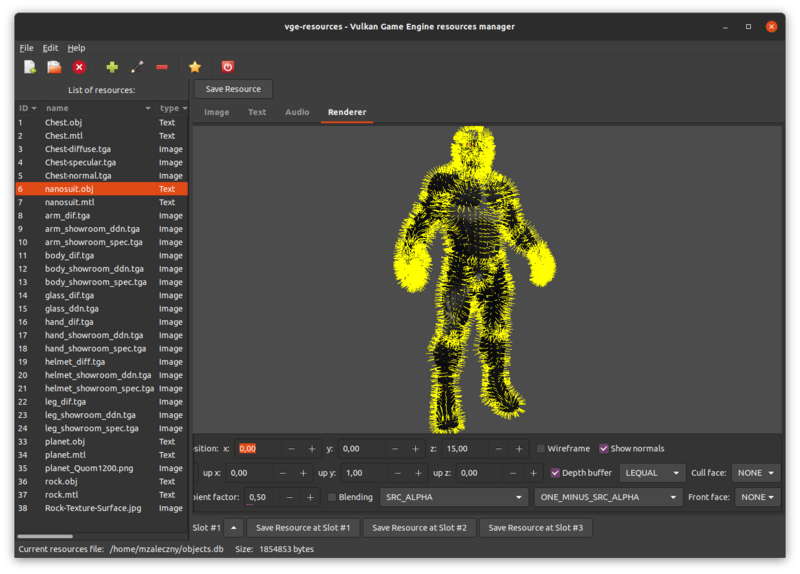Click the open resources file toolbar icon

(55, 67)
